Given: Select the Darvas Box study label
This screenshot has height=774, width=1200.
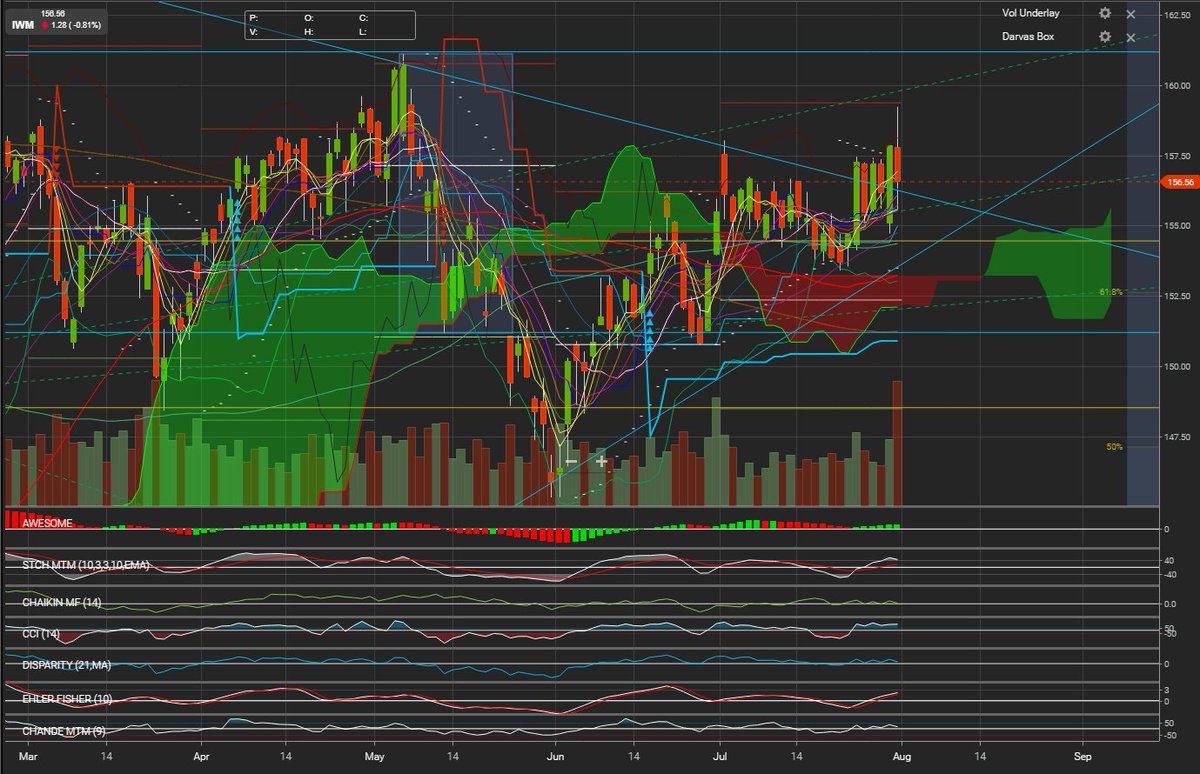Looking at the screenshot, I should [x=1028, y=37].
